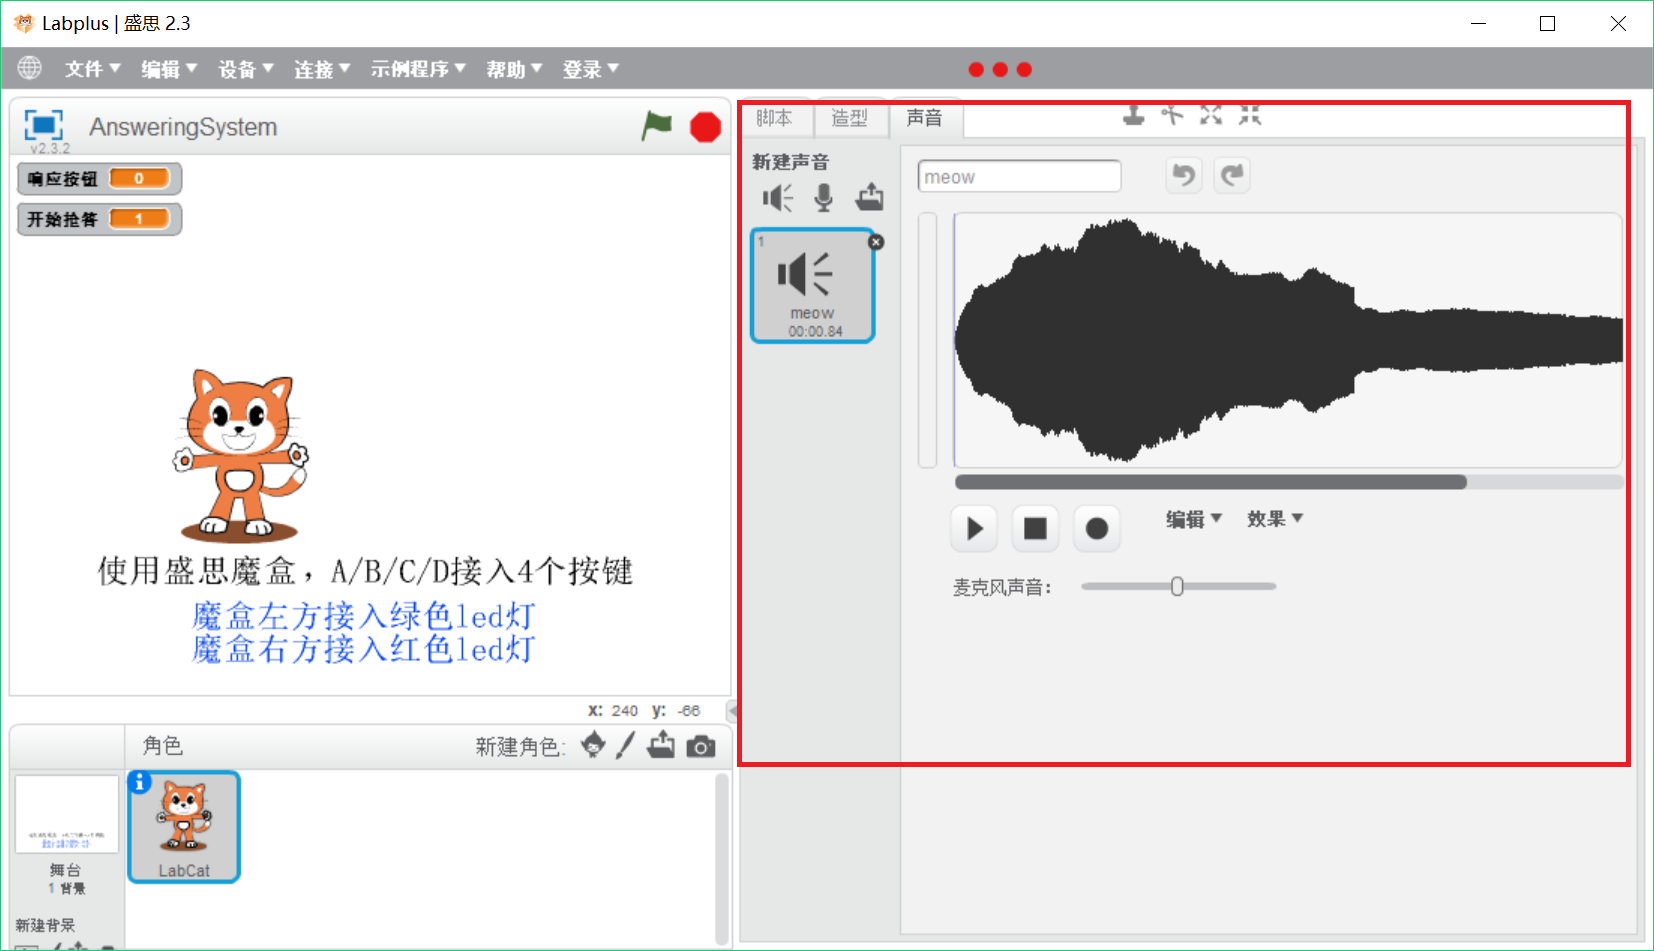Open sound editor 编辑 dropdown
The image size is (1654, 951).
[x=1194, y=519]
